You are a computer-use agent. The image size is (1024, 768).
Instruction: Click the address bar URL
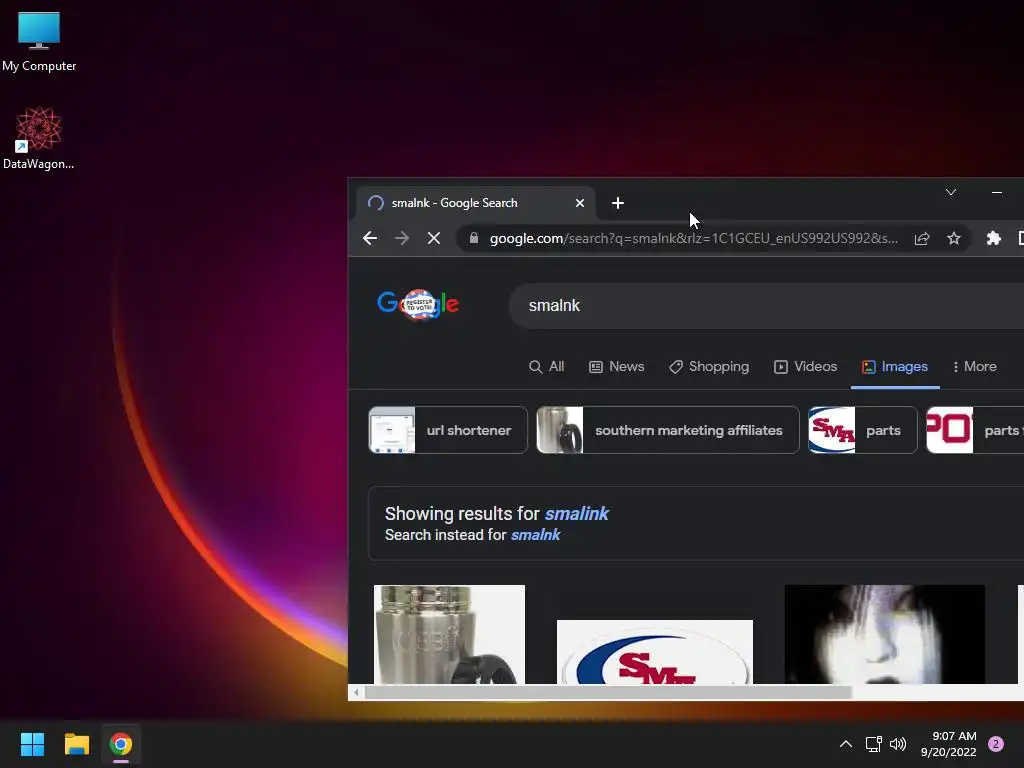point(694,238)
